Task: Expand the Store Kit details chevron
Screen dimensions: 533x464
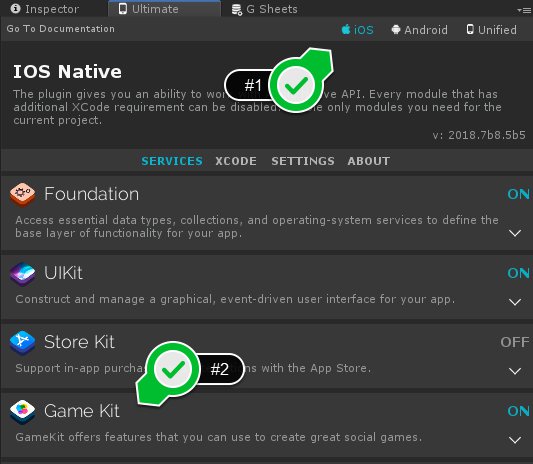Action: [x=515, y=371]
